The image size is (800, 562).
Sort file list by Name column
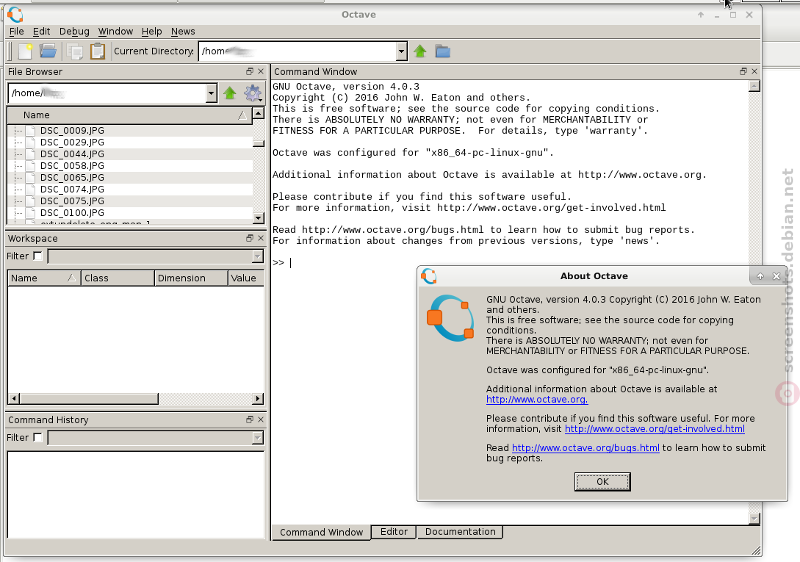coord(130,115)
